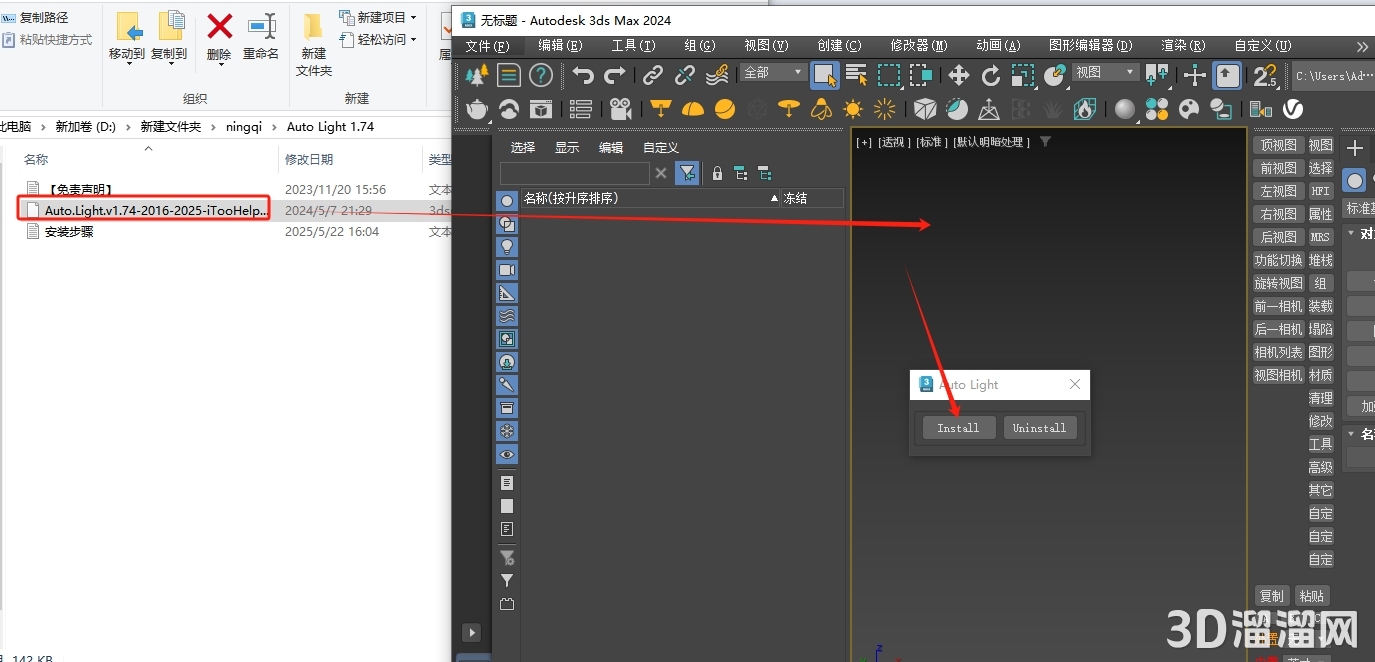Toggle geometry display filter in Scene Explorer

coord(507,201)
